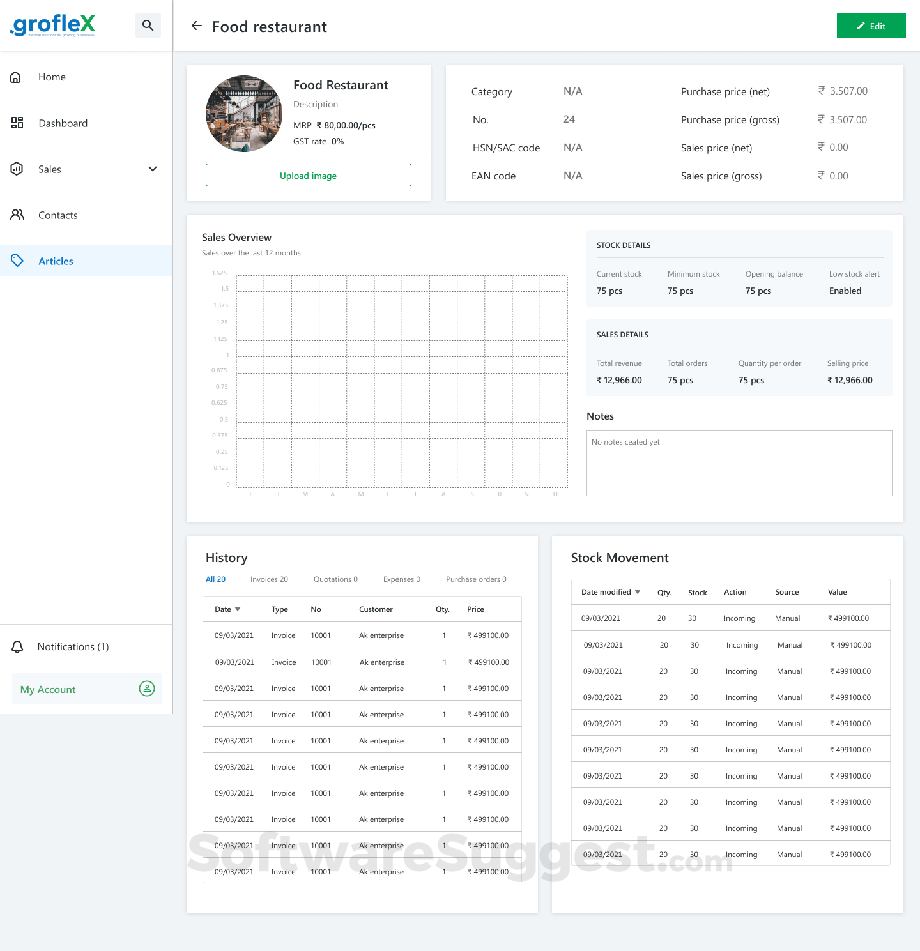Viewport: 920px width, 951px height.
Task: Click the restaurant photo thumbnail
Action: [244, 113]
